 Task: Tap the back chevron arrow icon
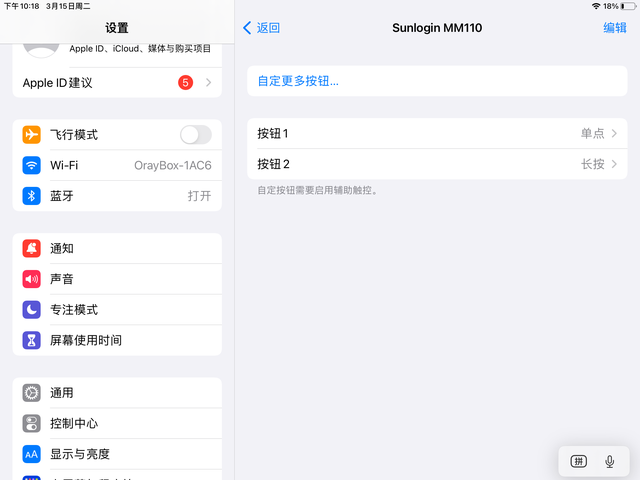(247, 28)
